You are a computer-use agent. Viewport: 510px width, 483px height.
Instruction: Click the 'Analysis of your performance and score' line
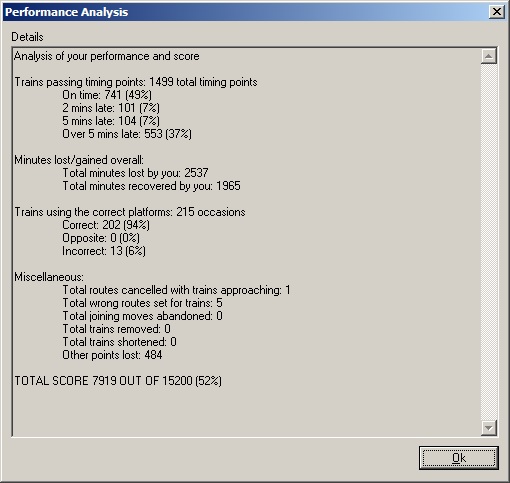pos(107,56)
